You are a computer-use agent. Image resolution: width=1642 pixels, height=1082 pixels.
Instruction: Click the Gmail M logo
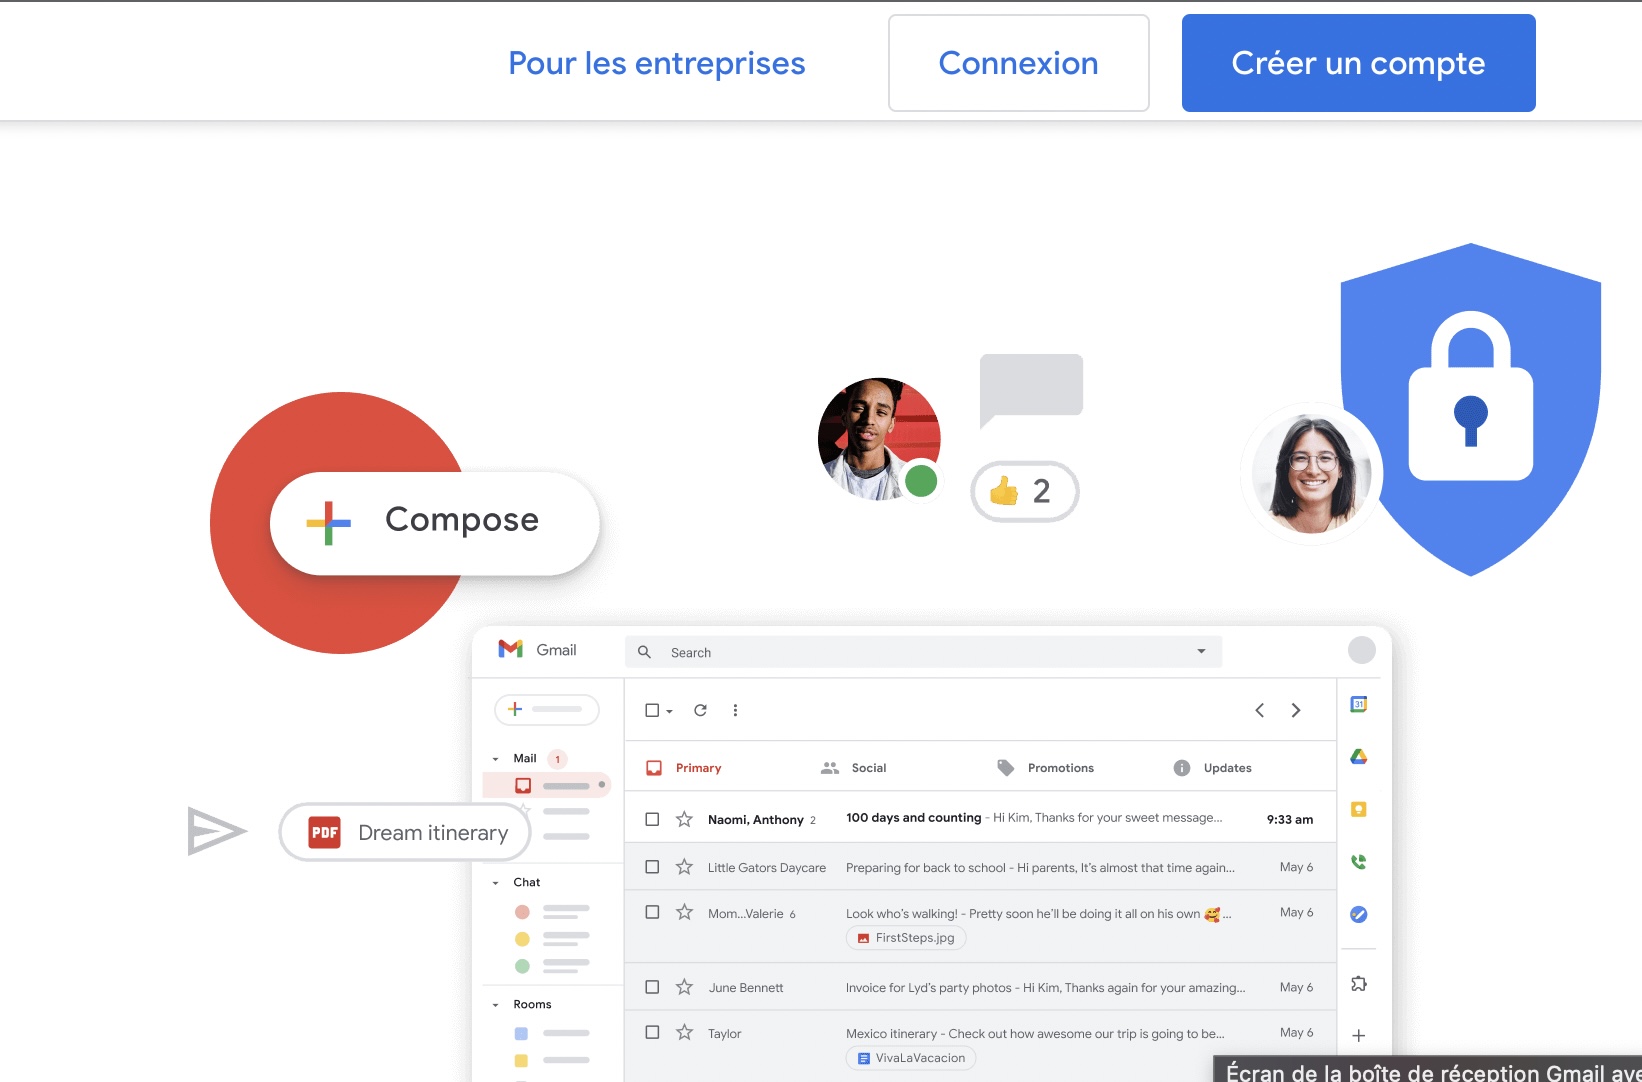click(x=511, y=649)
